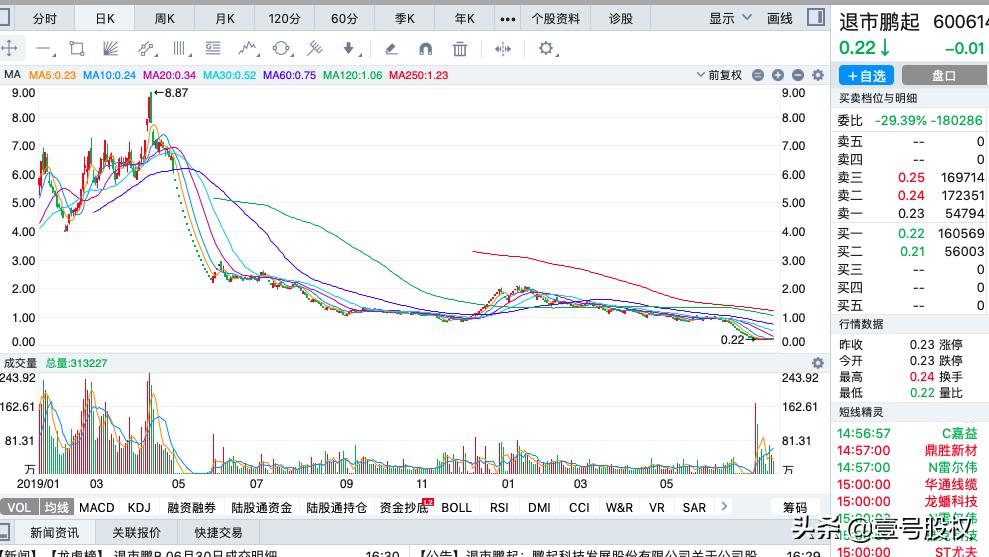Select the DMI indicator
Image resolution: width=989 pixels, height=557 pixels.
pos(539,507)
